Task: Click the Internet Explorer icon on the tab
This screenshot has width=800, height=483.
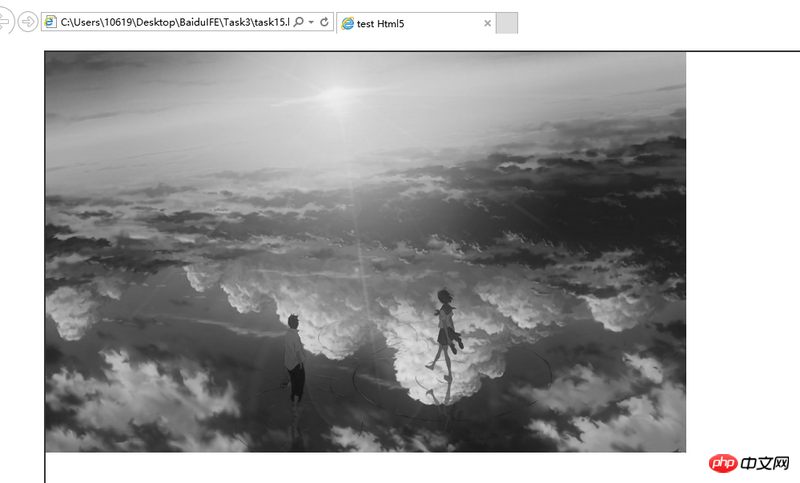Action: tap(347, 23)
